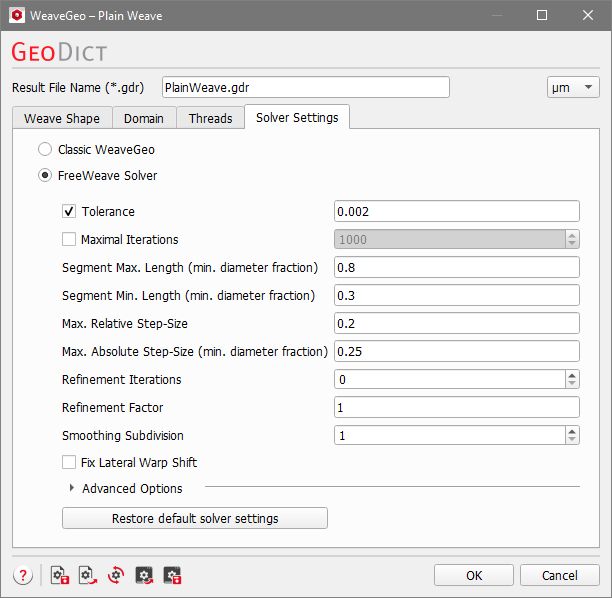
Task: Reset settings with the circular arrows gear icon
Action: 116,575
